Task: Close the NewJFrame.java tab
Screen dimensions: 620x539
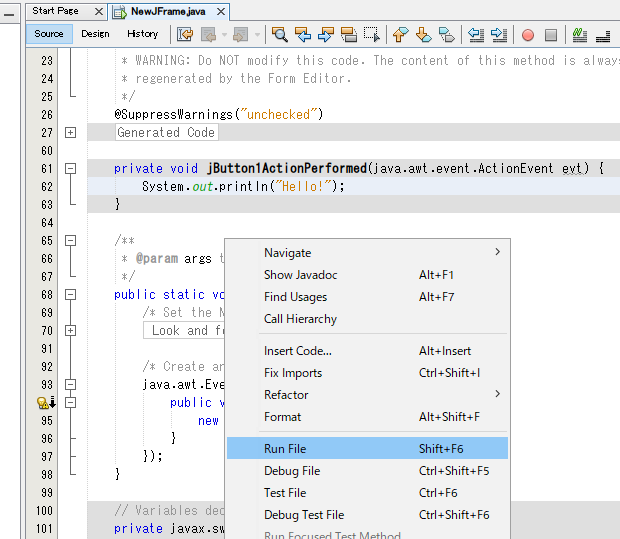Action: (x=221, y=12)
